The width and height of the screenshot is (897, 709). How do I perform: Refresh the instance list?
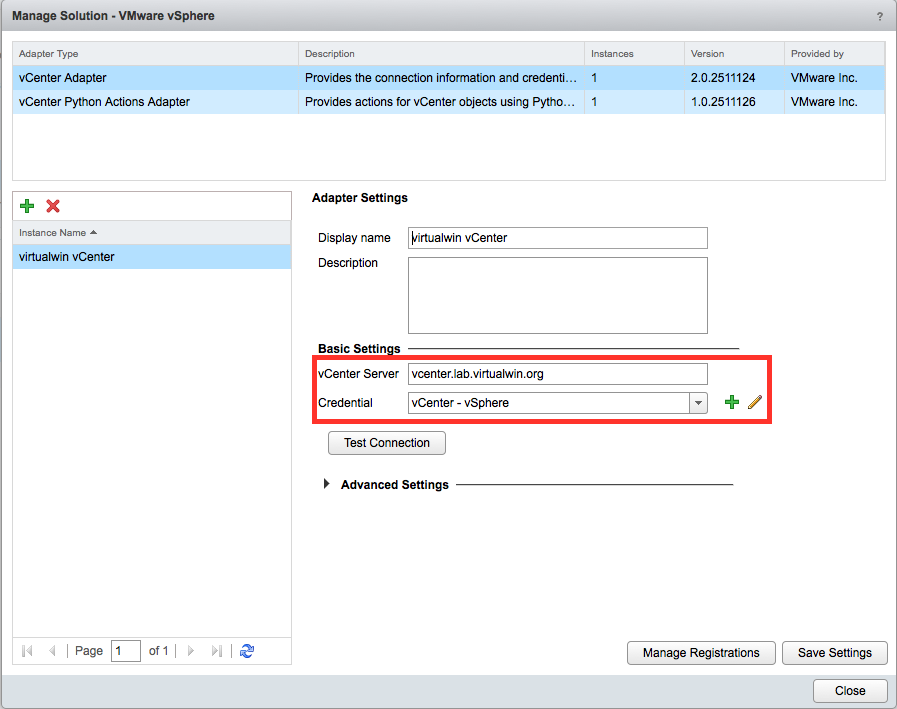click(x=247, y=651)
